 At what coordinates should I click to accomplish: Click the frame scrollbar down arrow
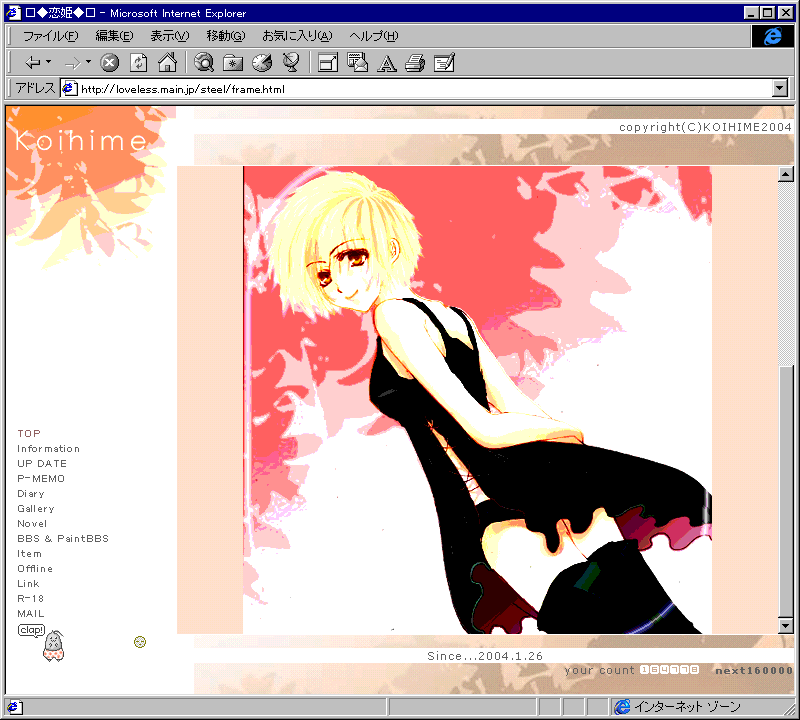tap(785, 625)
